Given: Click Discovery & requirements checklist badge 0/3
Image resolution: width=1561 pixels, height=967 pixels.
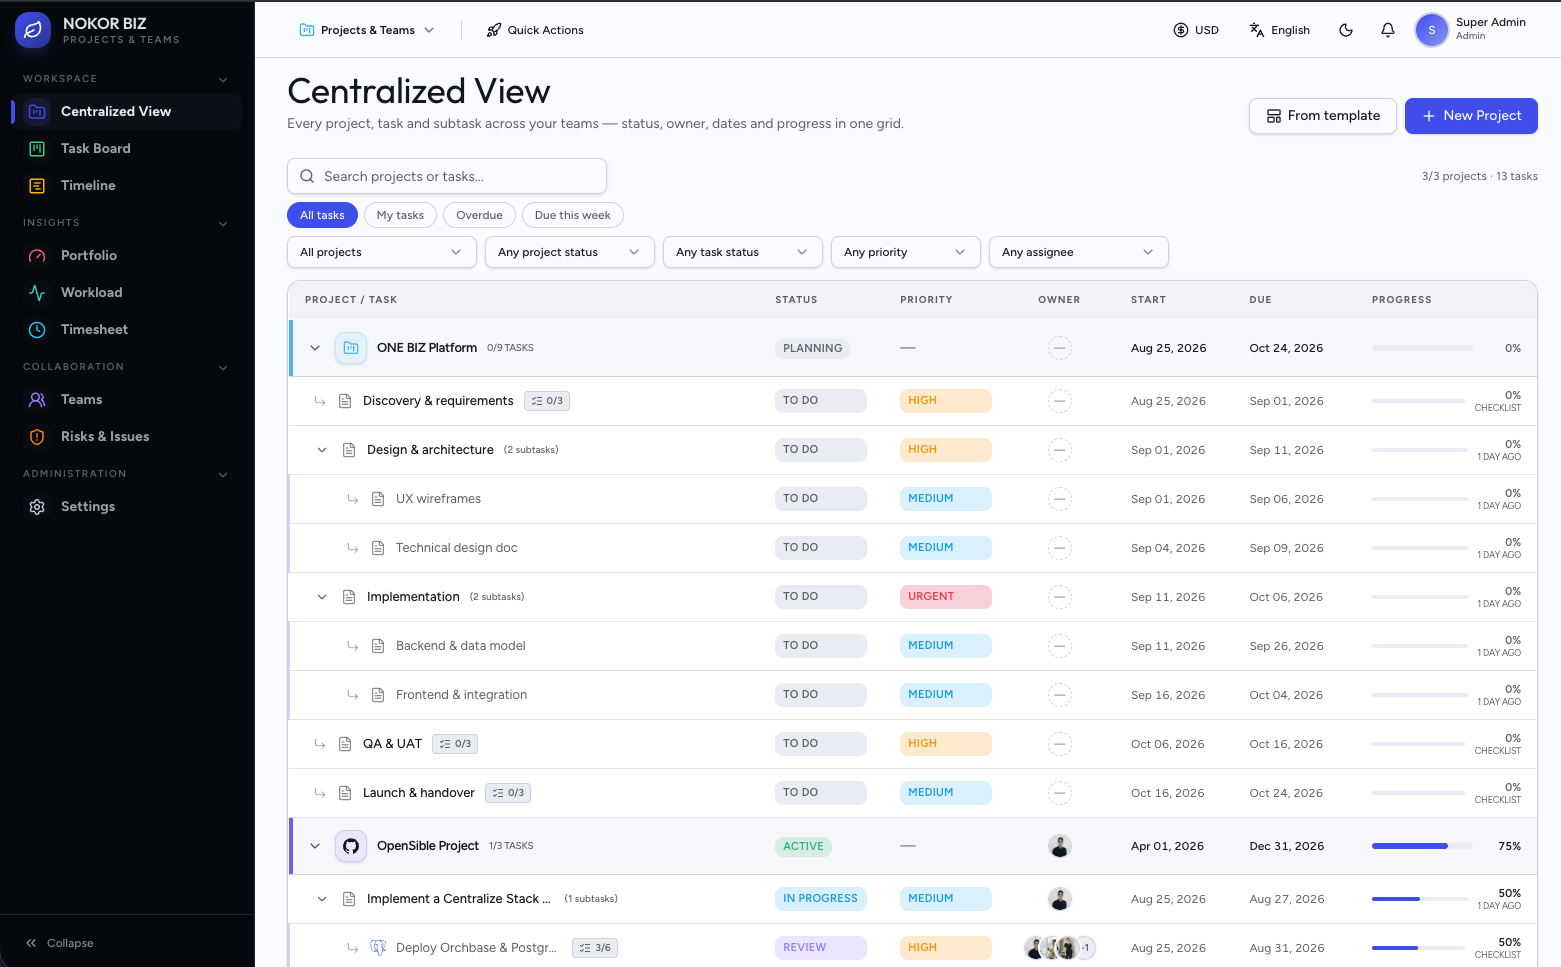Looking at the screenshot, I should tap(547, 401).
